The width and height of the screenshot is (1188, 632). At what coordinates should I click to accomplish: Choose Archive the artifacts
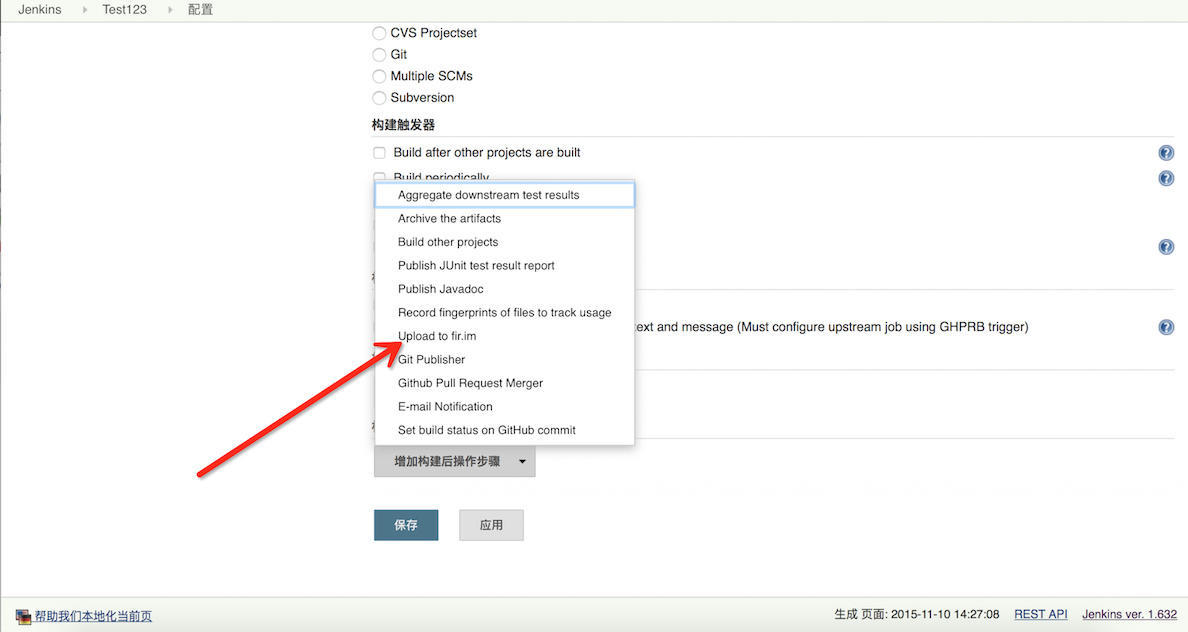(x=505, y=218)
